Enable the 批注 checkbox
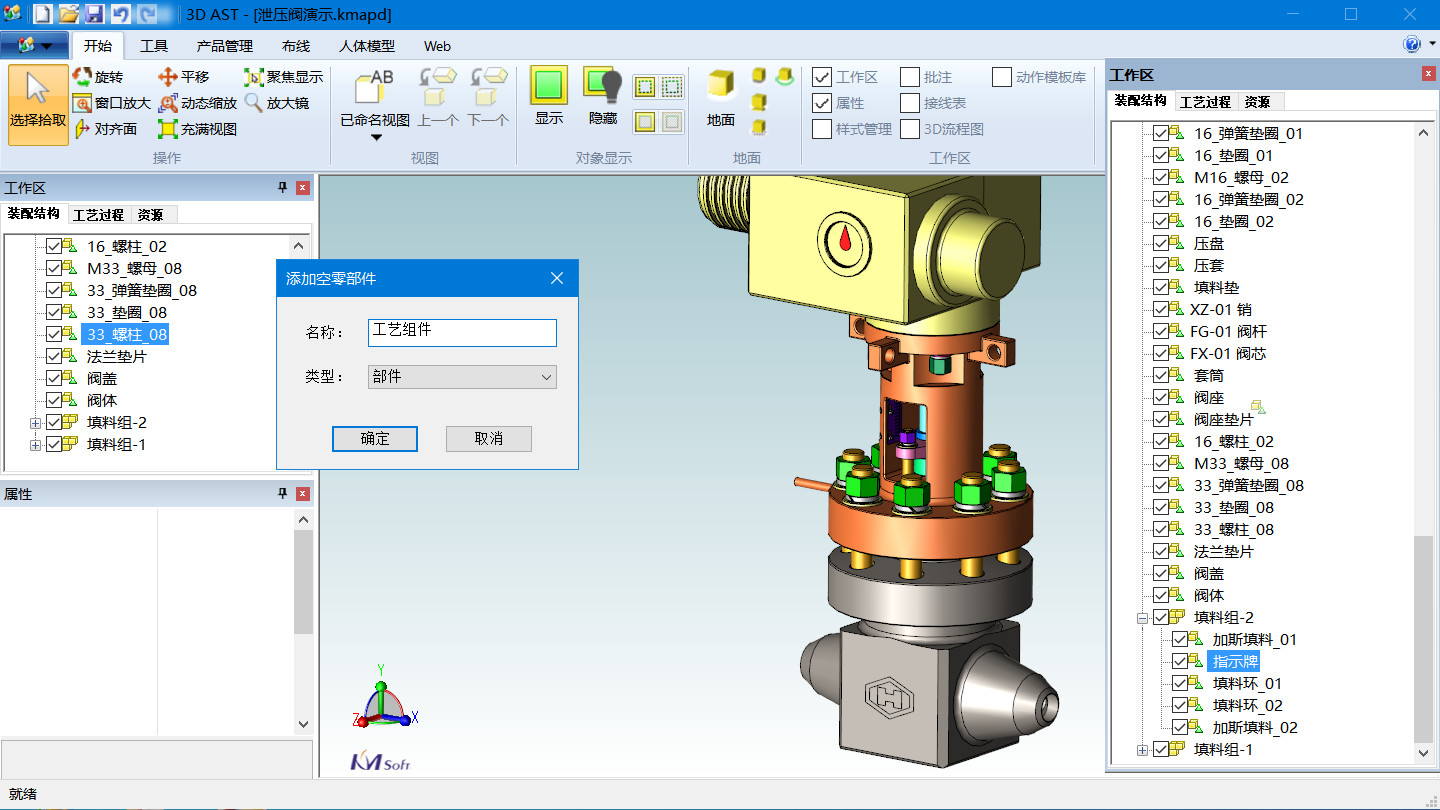 point(910,77)
